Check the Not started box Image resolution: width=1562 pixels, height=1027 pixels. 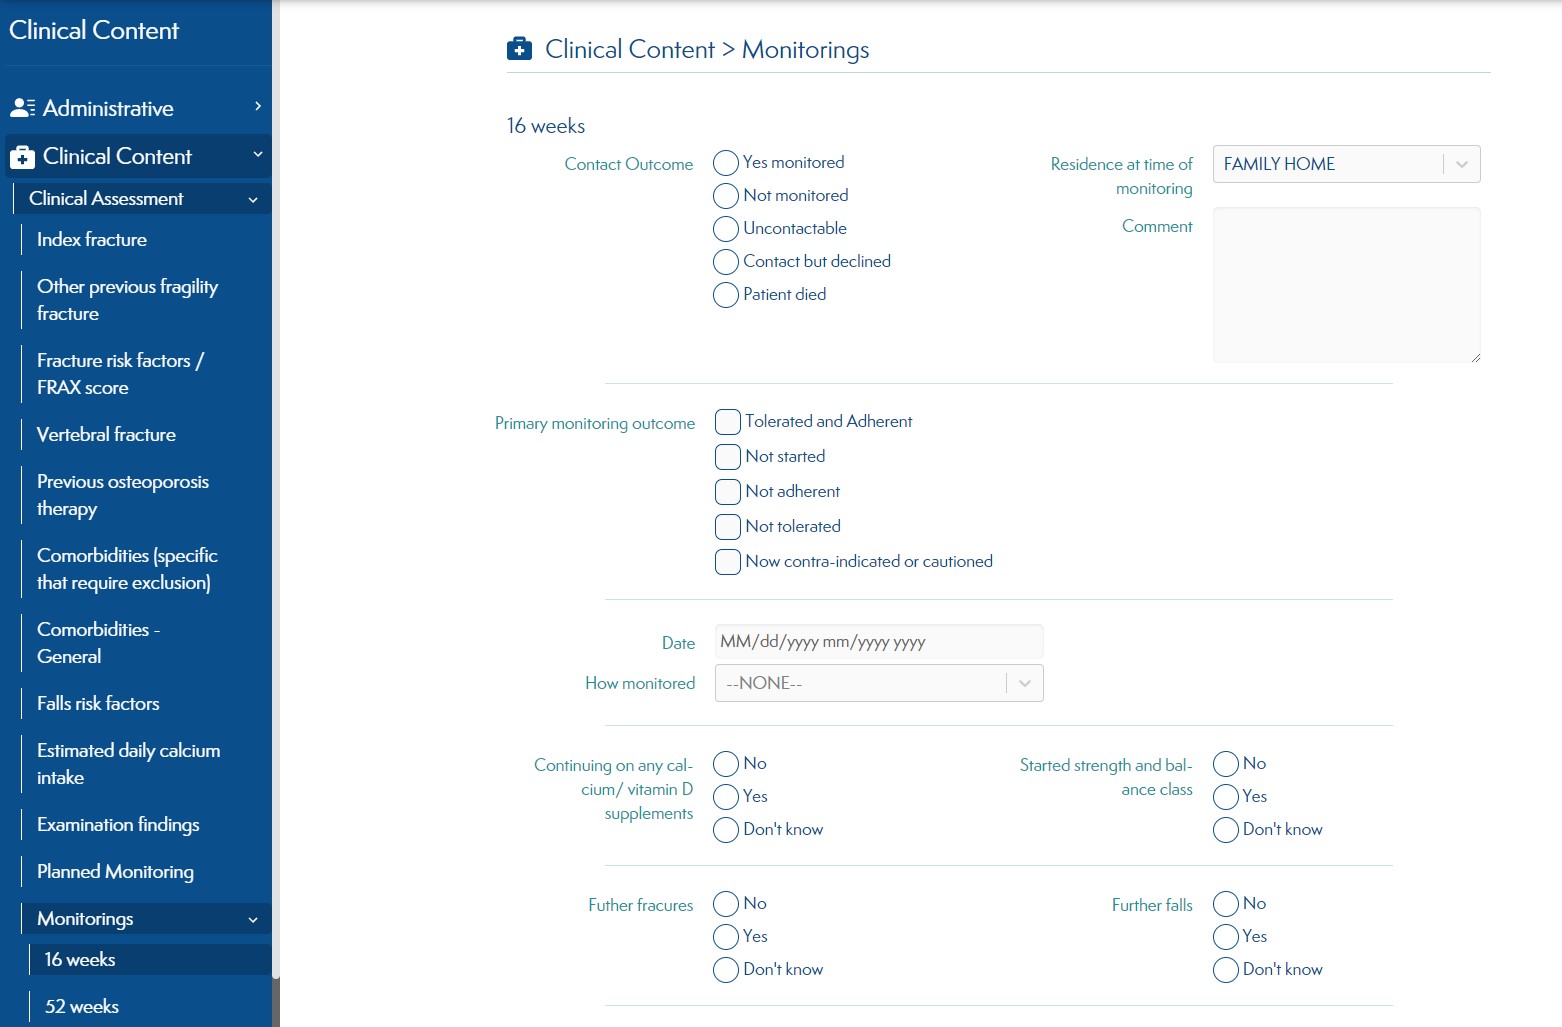point(728,457)
